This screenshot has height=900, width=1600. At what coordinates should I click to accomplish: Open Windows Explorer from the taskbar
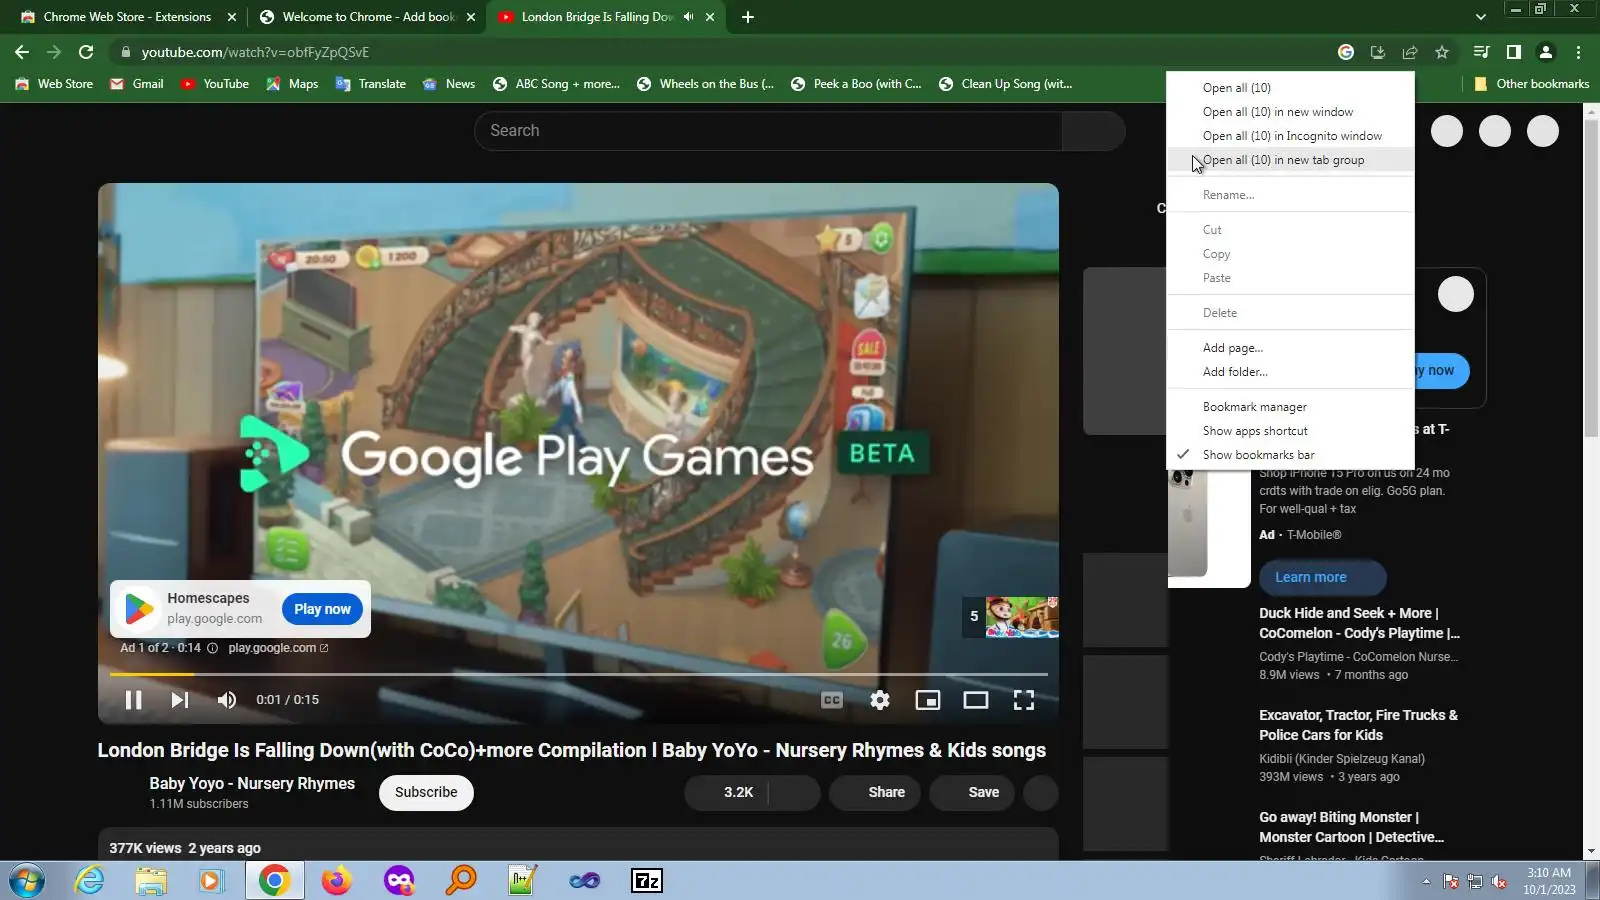151,881
